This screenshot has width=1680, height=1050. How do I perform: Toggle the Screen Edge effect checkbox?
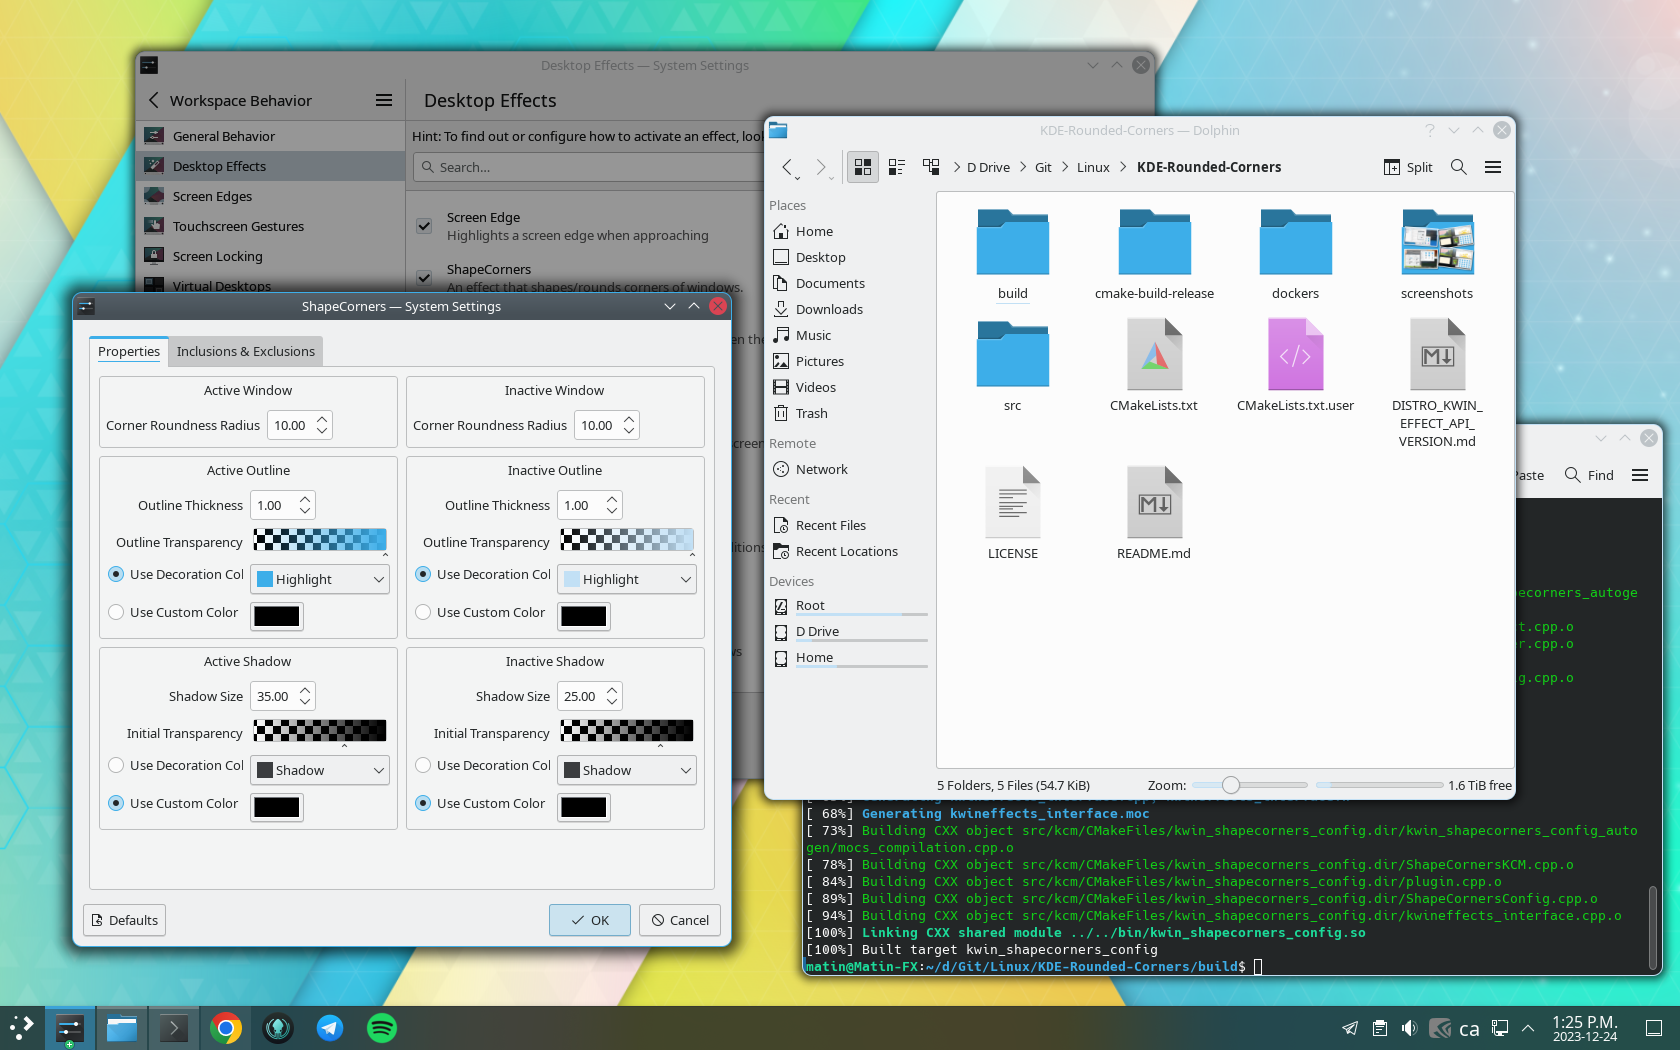(424, 226)
